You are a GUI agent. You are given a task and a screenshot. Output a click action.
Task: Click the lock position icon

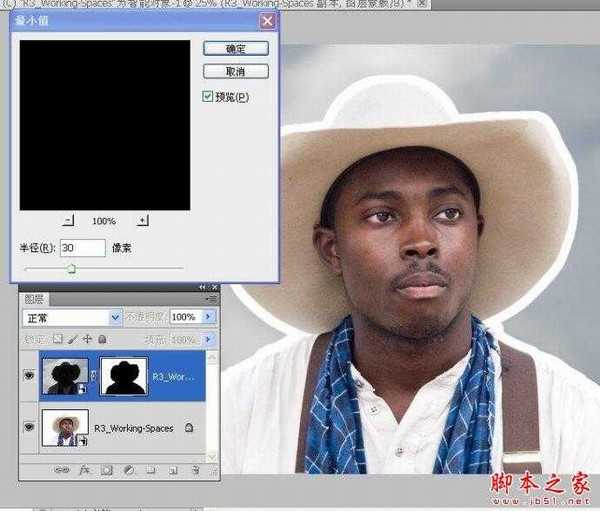coord(87,339)
